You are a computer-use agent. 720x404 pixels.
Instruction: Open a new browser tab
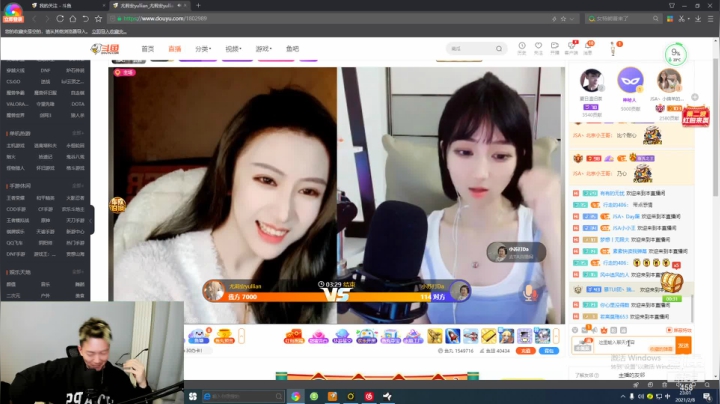tap(198, 6)
